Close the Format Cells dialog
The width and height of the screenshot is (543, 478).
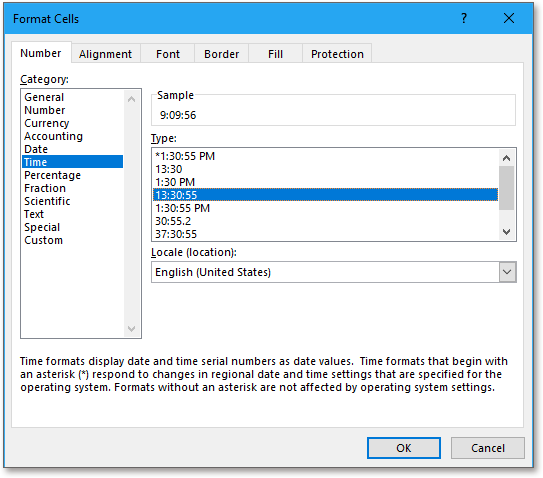tap(509, 18)
